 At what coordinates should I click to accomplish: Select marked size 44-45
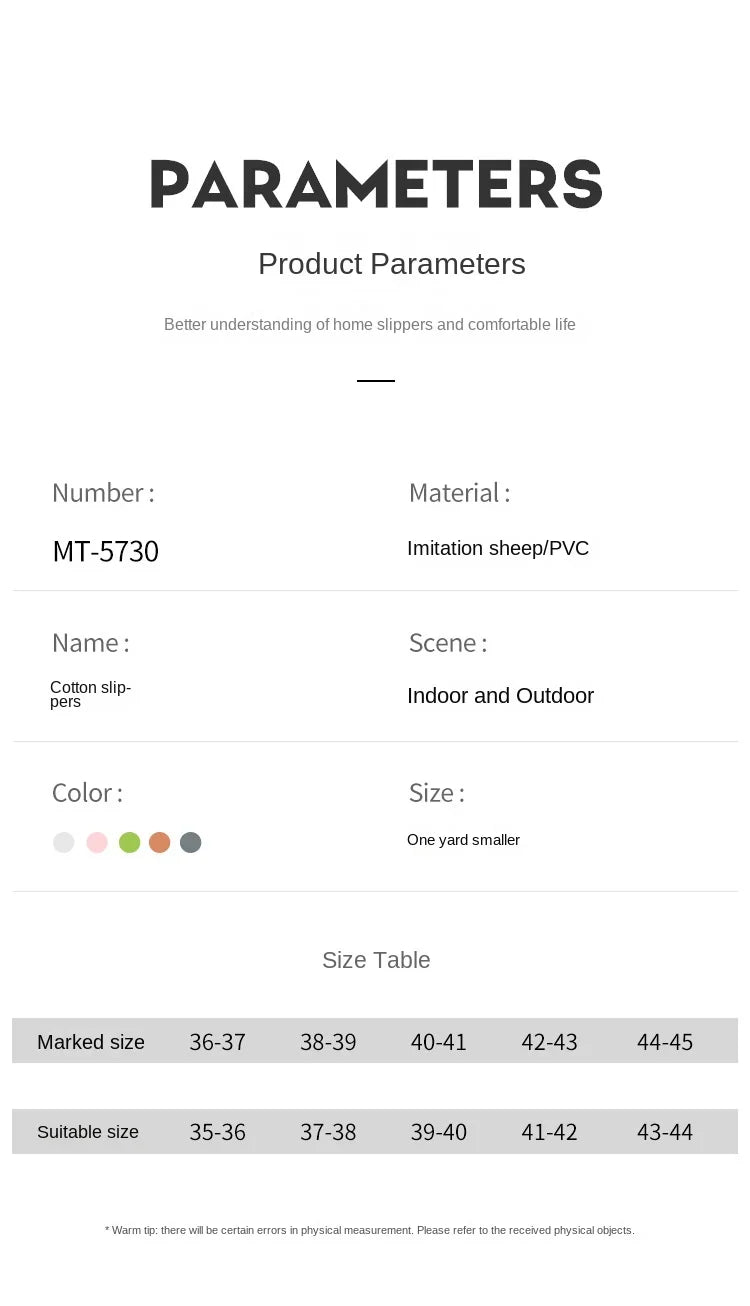[x=665, y=1042]
